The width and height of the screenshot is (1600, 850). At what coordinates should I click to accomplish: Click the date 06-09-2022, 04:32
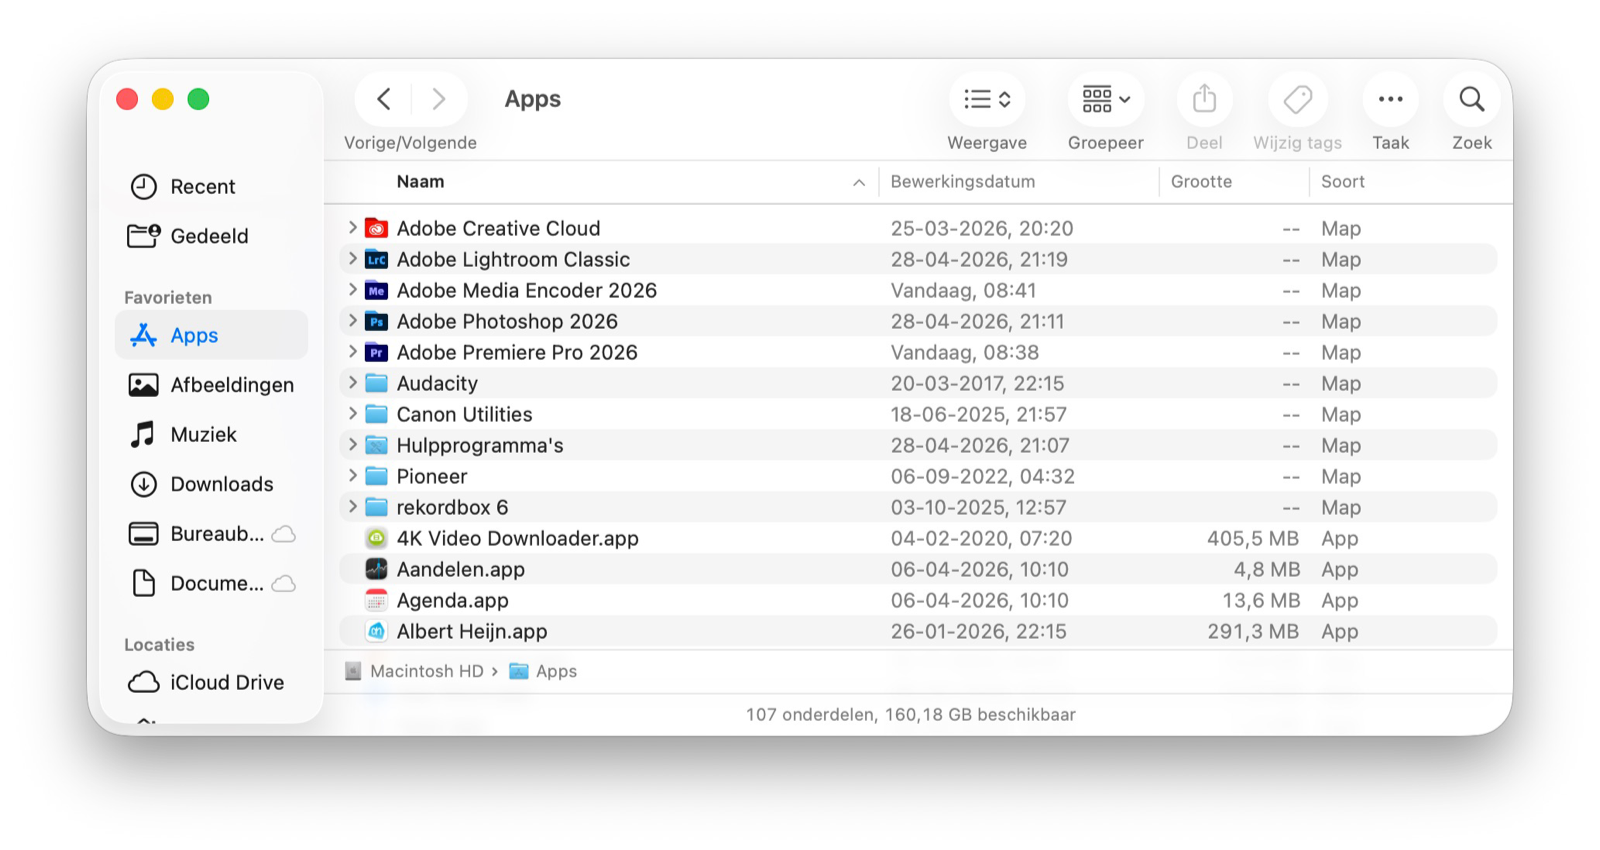982,476
